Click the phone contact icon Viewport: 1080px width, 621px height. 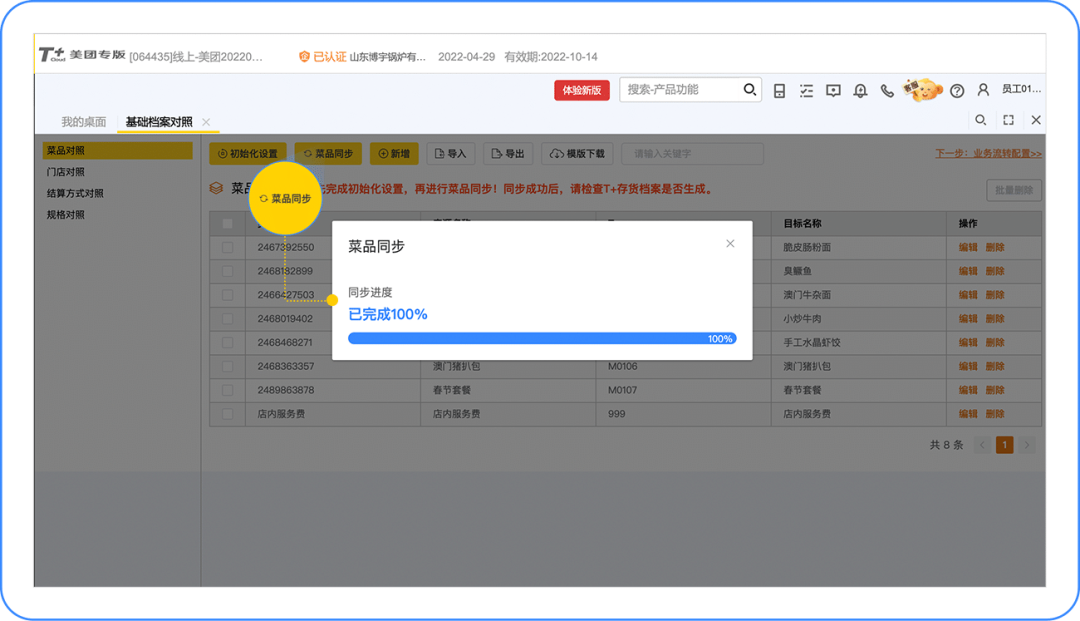tap(887, 90)
